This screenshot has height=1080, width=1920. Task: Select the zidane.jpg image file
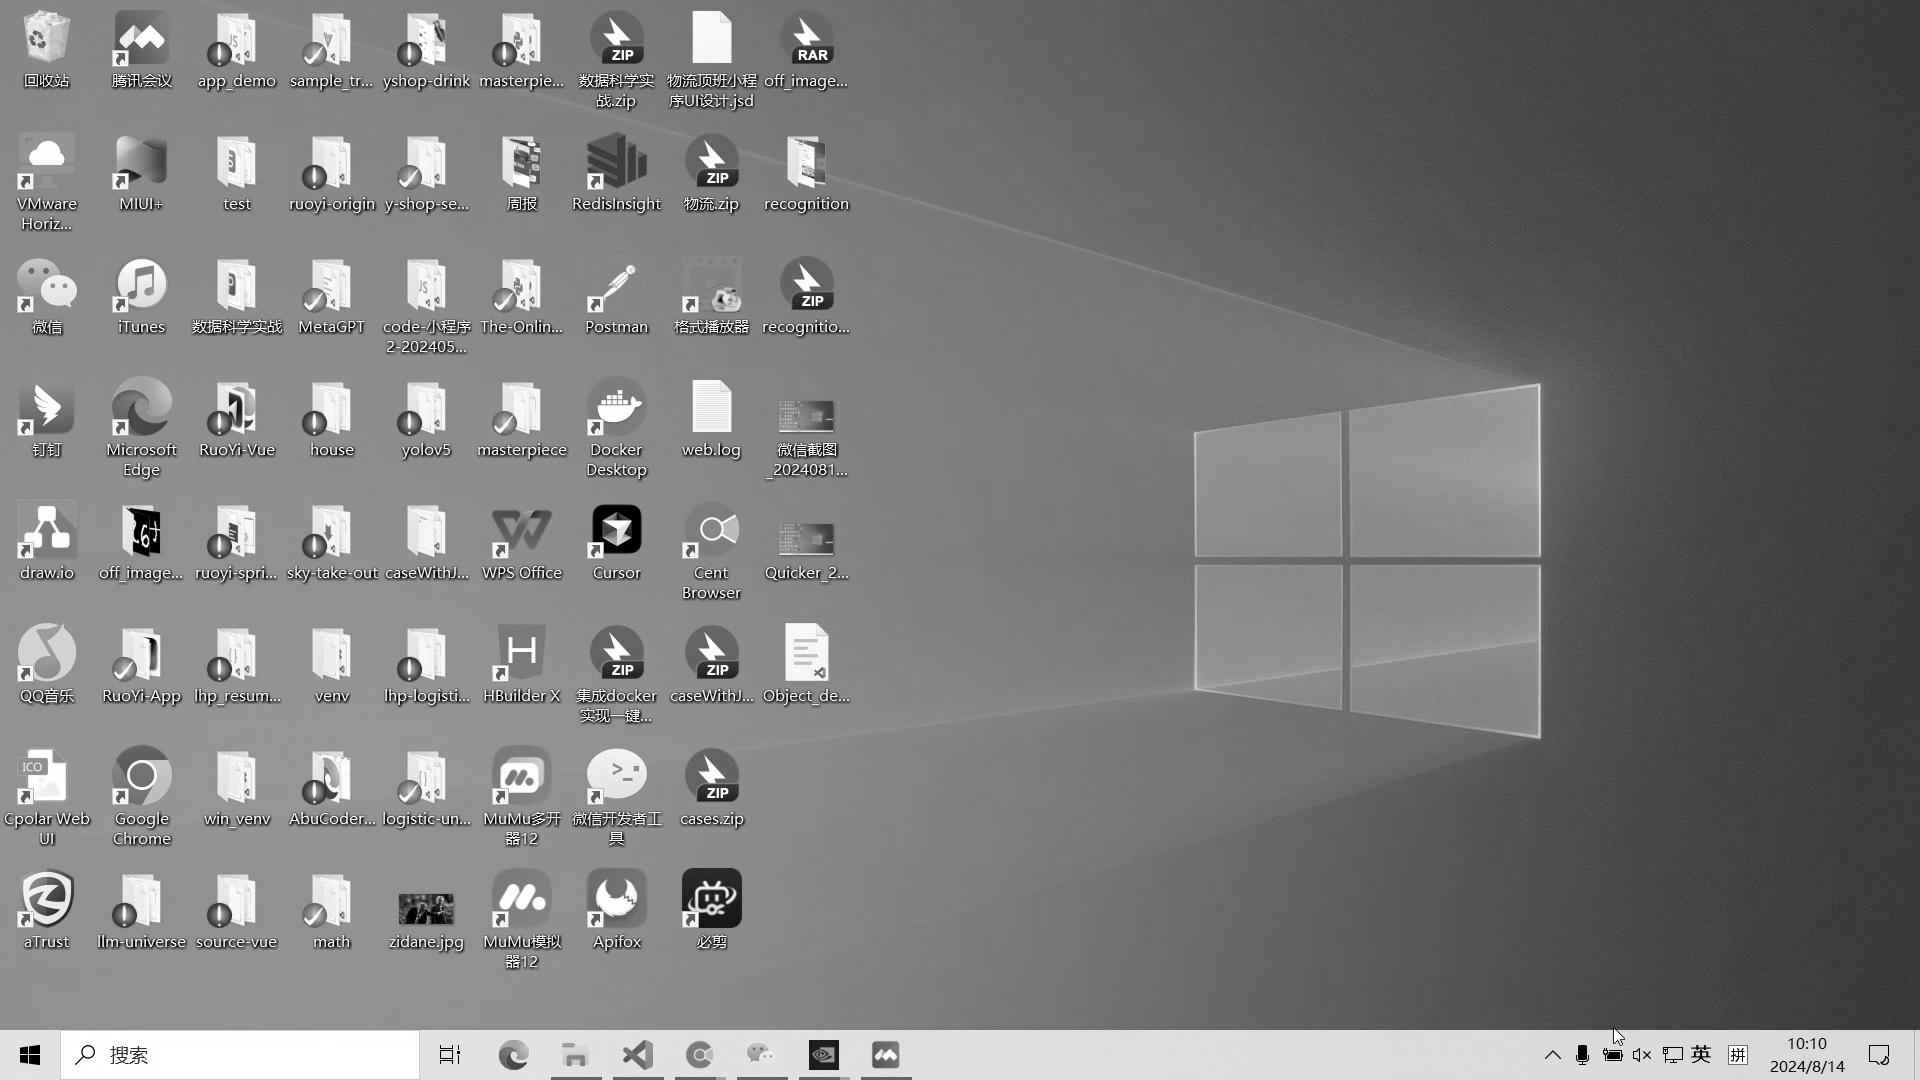[x=426, y=921]
